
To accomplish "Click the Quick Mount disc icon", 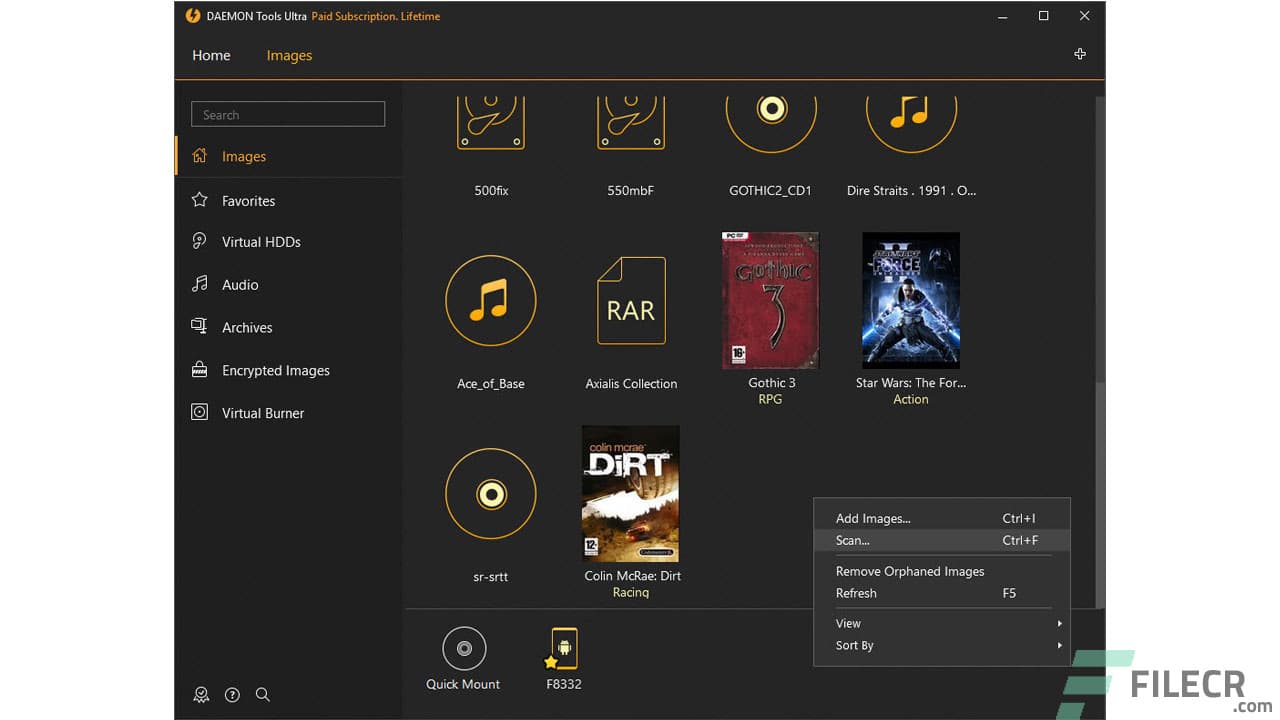I will pos(463,647).
